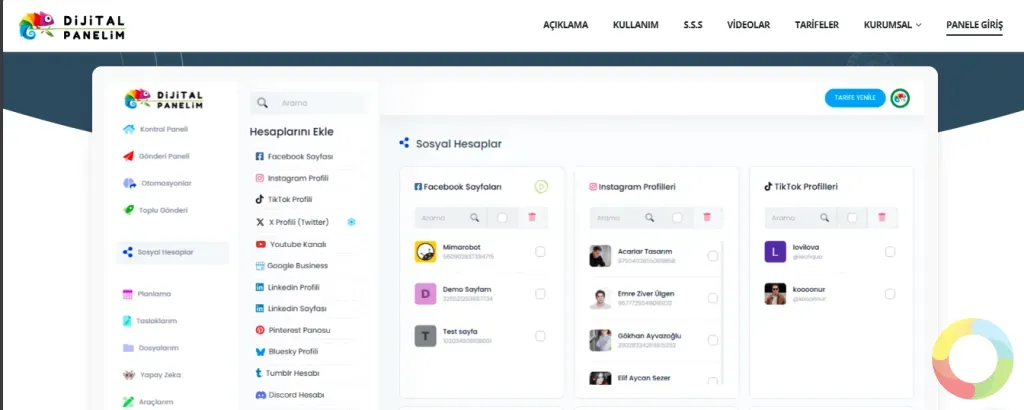Check the lovilova TikTok checkbox
The width and height of the screenshot is (1024, 410).
pyautogui.click(x=890, y=252)
